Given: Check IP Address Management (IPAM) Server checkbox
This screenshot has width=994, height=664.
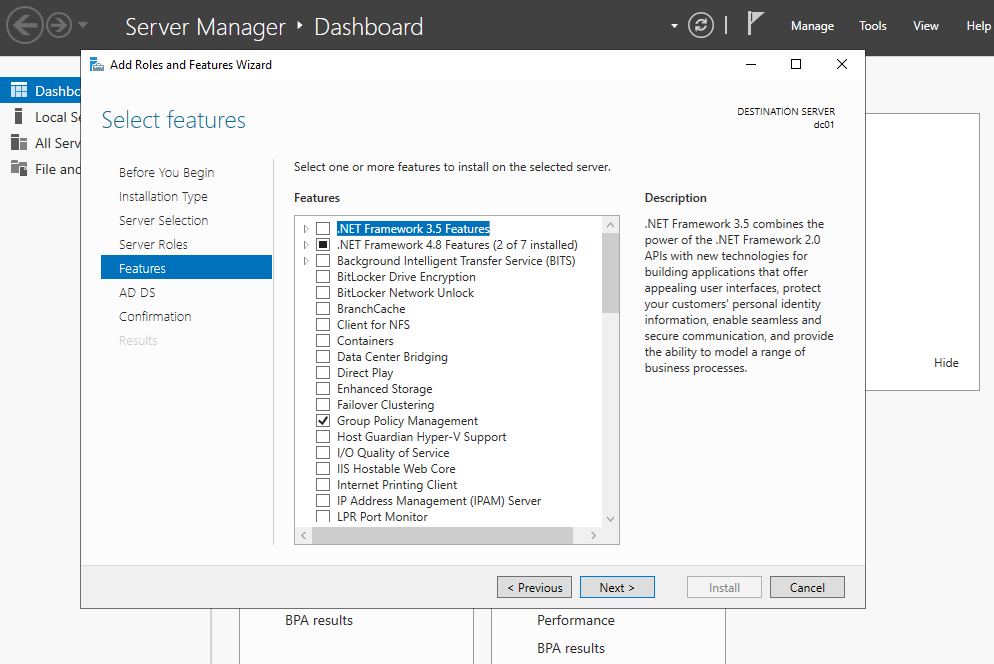Looking at the screenshot, I should coord(323,500).
